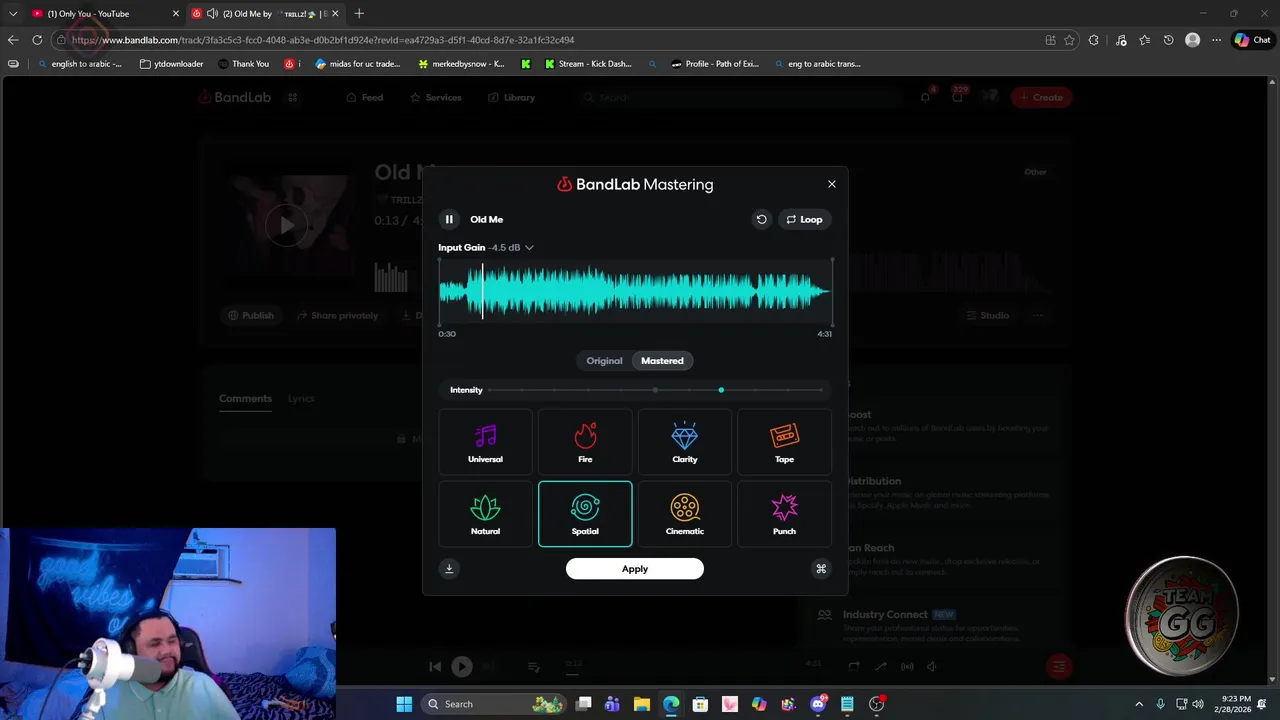Click the BandLab logo in the site header
1280x720 pixels.
click(234, 97)
